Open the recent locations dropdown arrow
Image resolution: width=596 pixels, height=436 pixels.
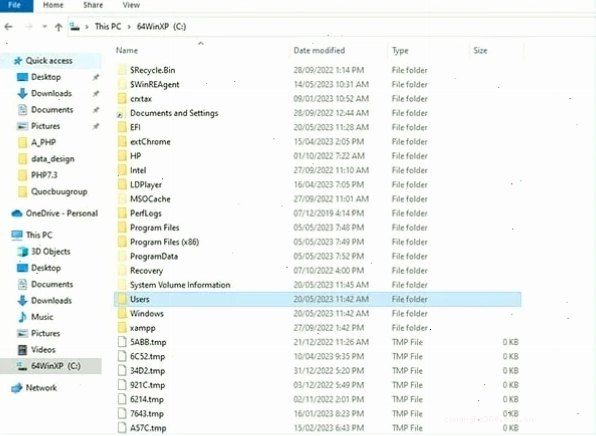pos(44,27)
